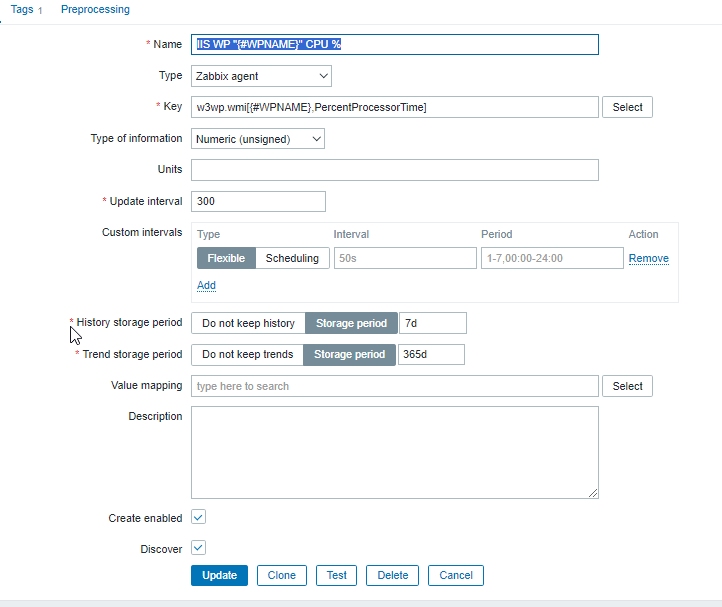This screenshot has height=607, width=722.
Task: Click into the Name input field
Action: point(395,45)
